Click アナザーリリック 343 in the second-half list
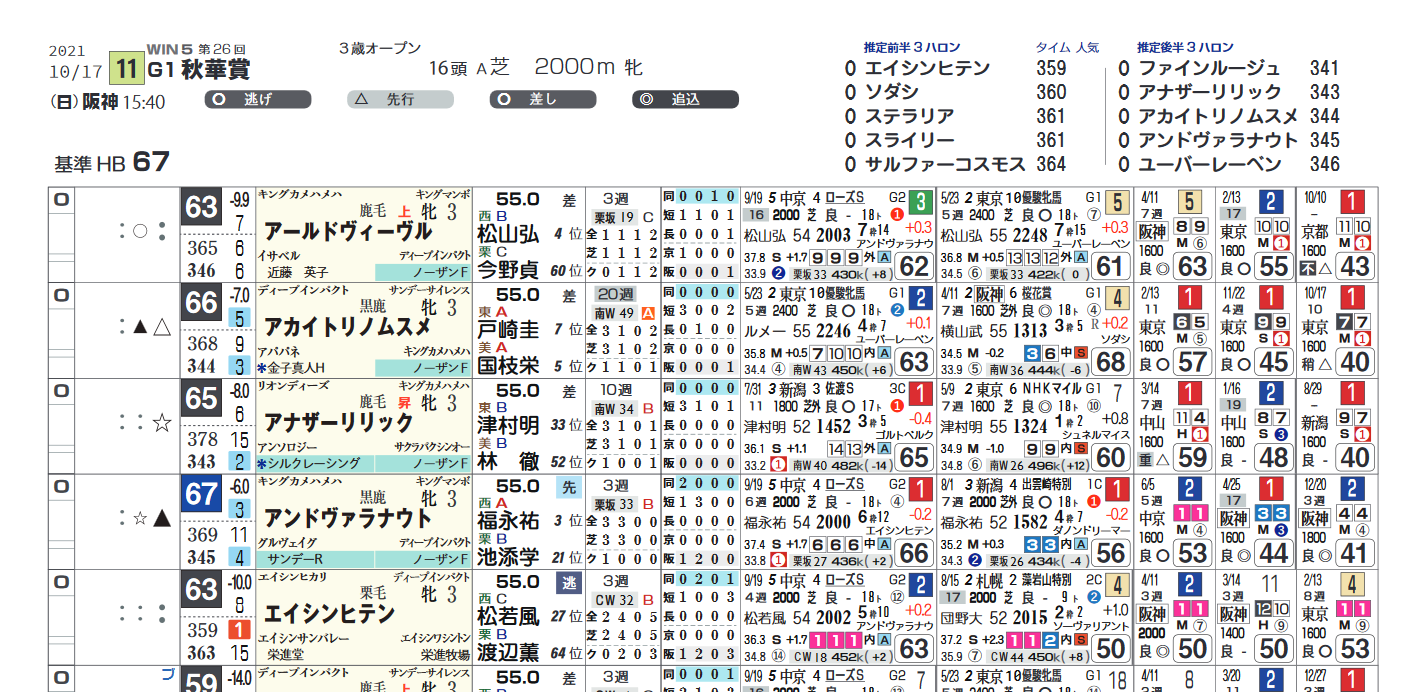This screenshot has height=692, width=1419. coord(1229,92)
